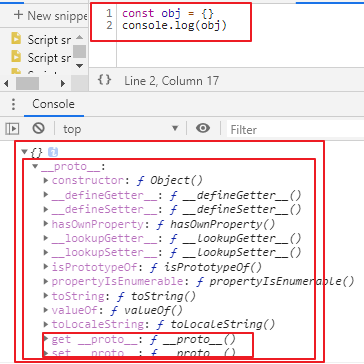Expand the __lookupGetter__ property
This screenshot has height=364, width=364.
pyautogui.click(x=46, y=238)
